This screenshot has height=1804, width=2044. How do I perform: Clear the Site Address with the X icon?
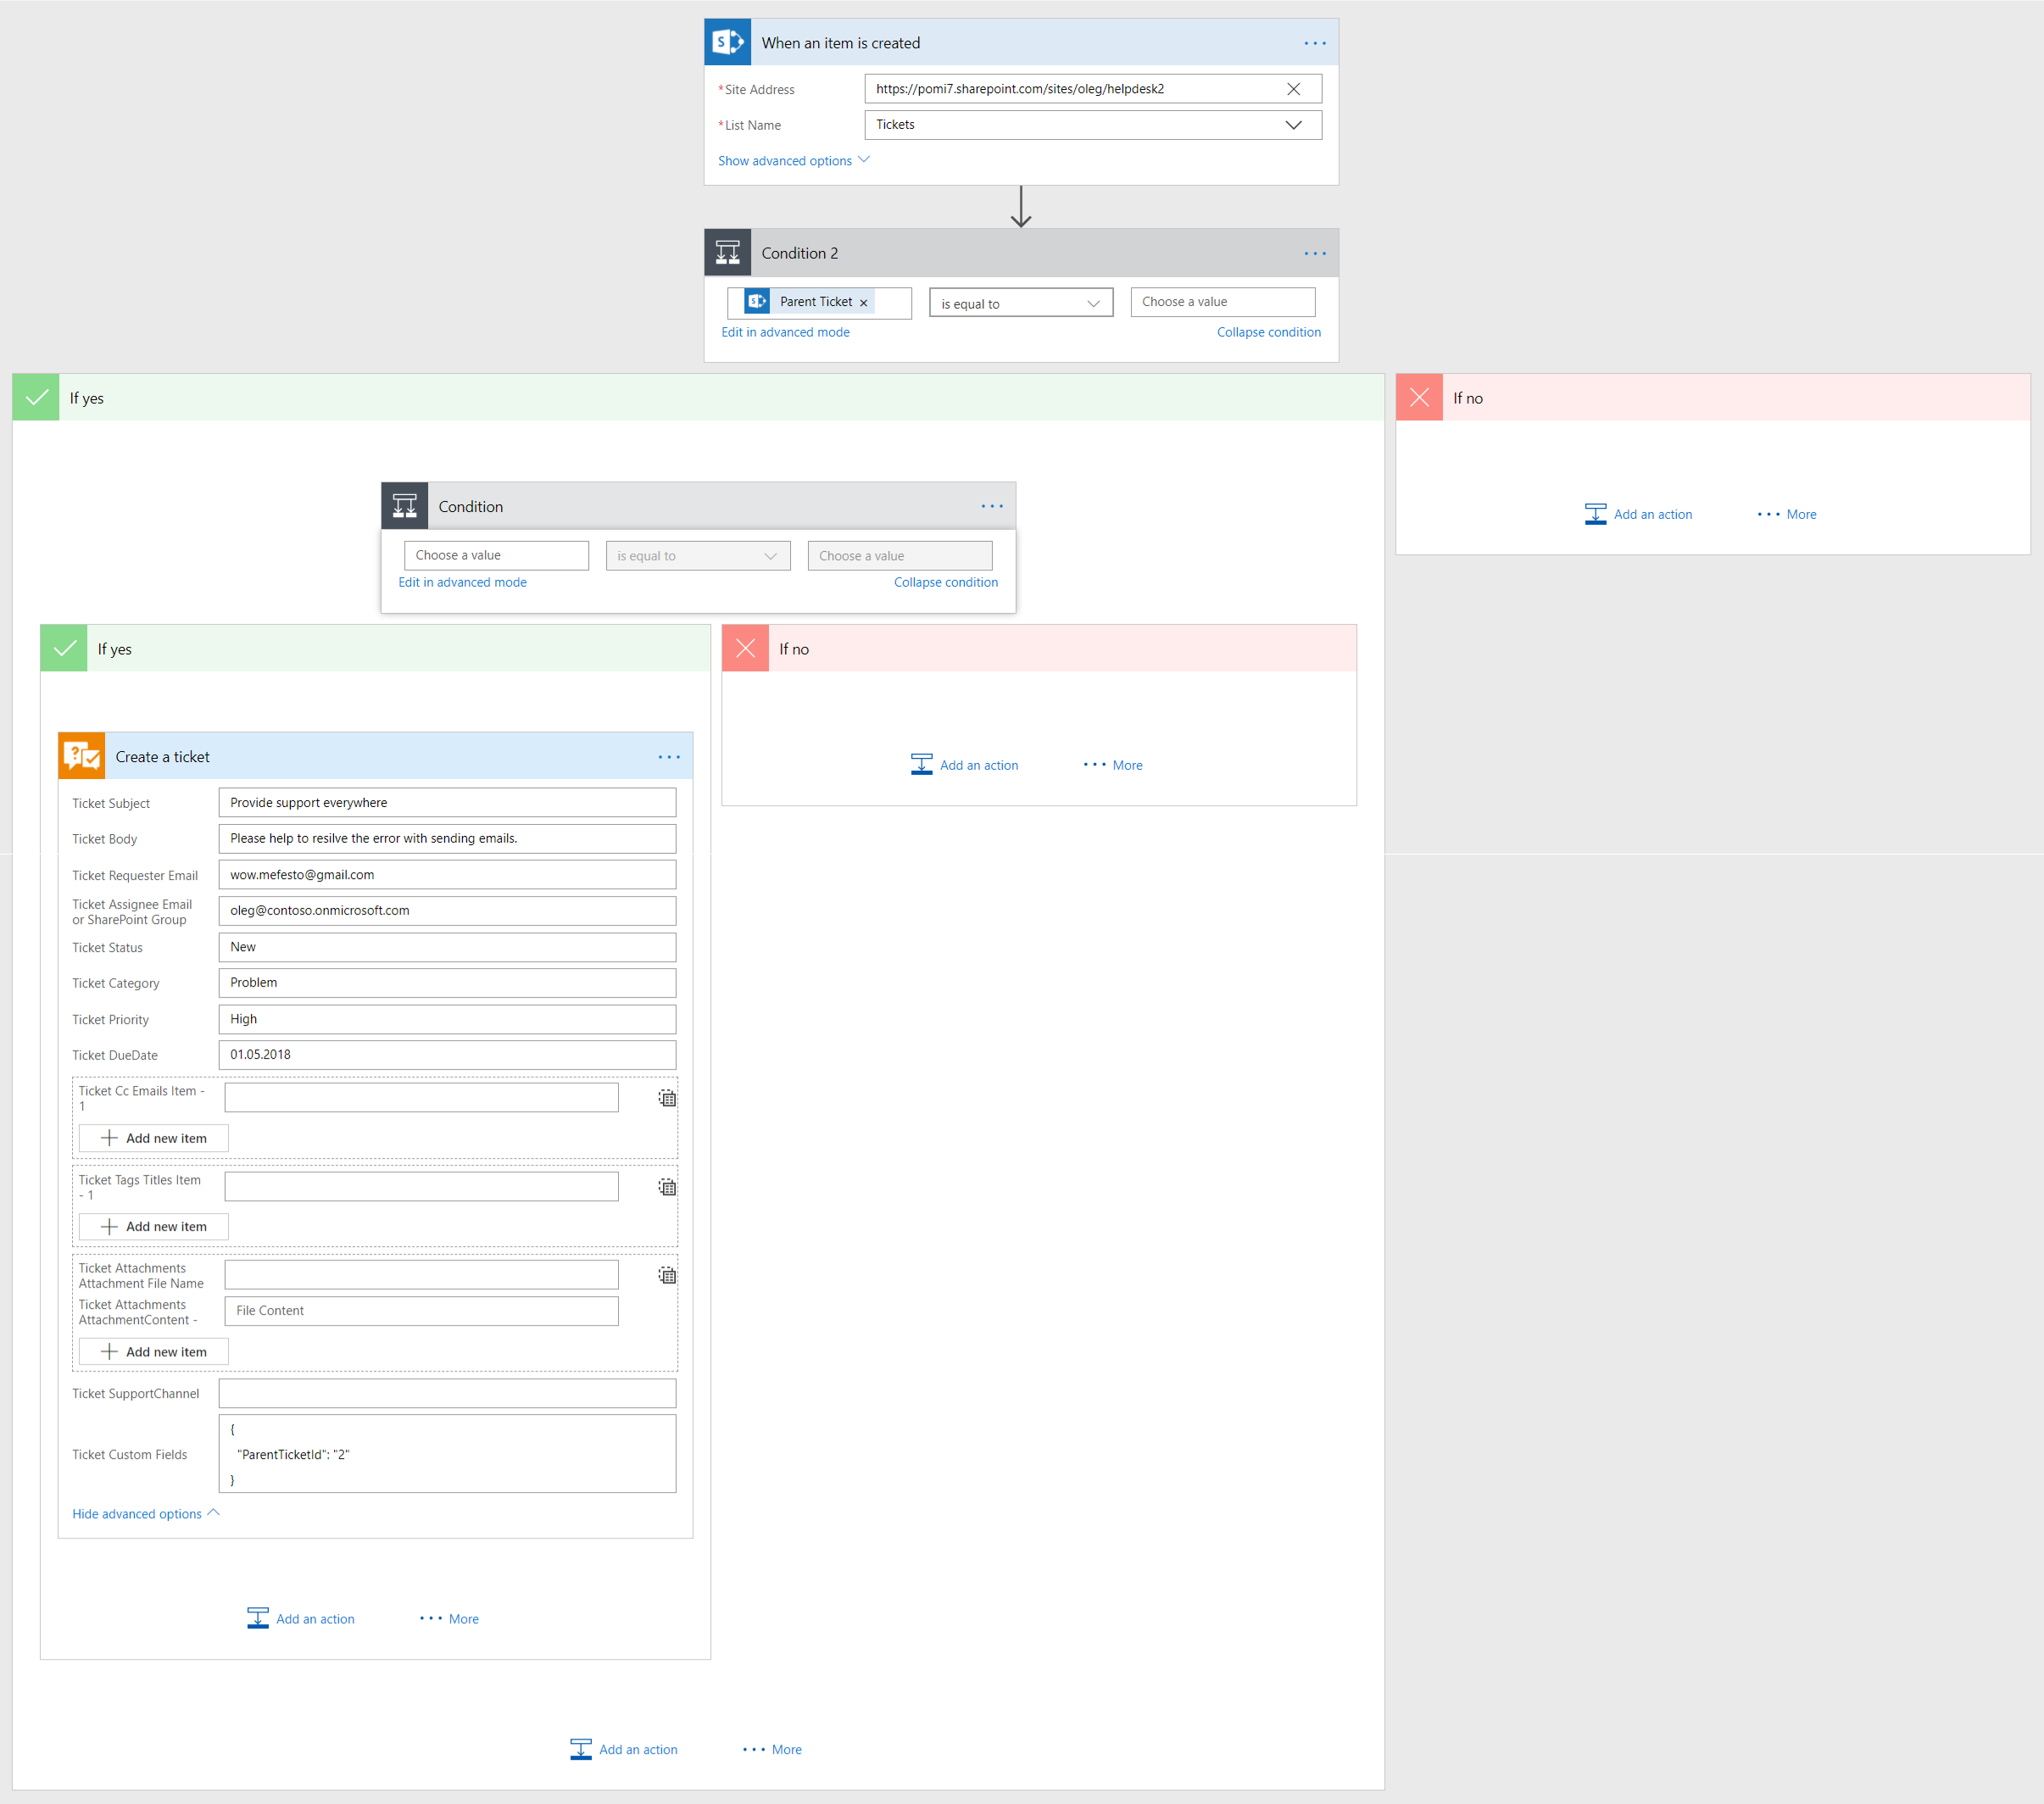tap(1293, 89)
